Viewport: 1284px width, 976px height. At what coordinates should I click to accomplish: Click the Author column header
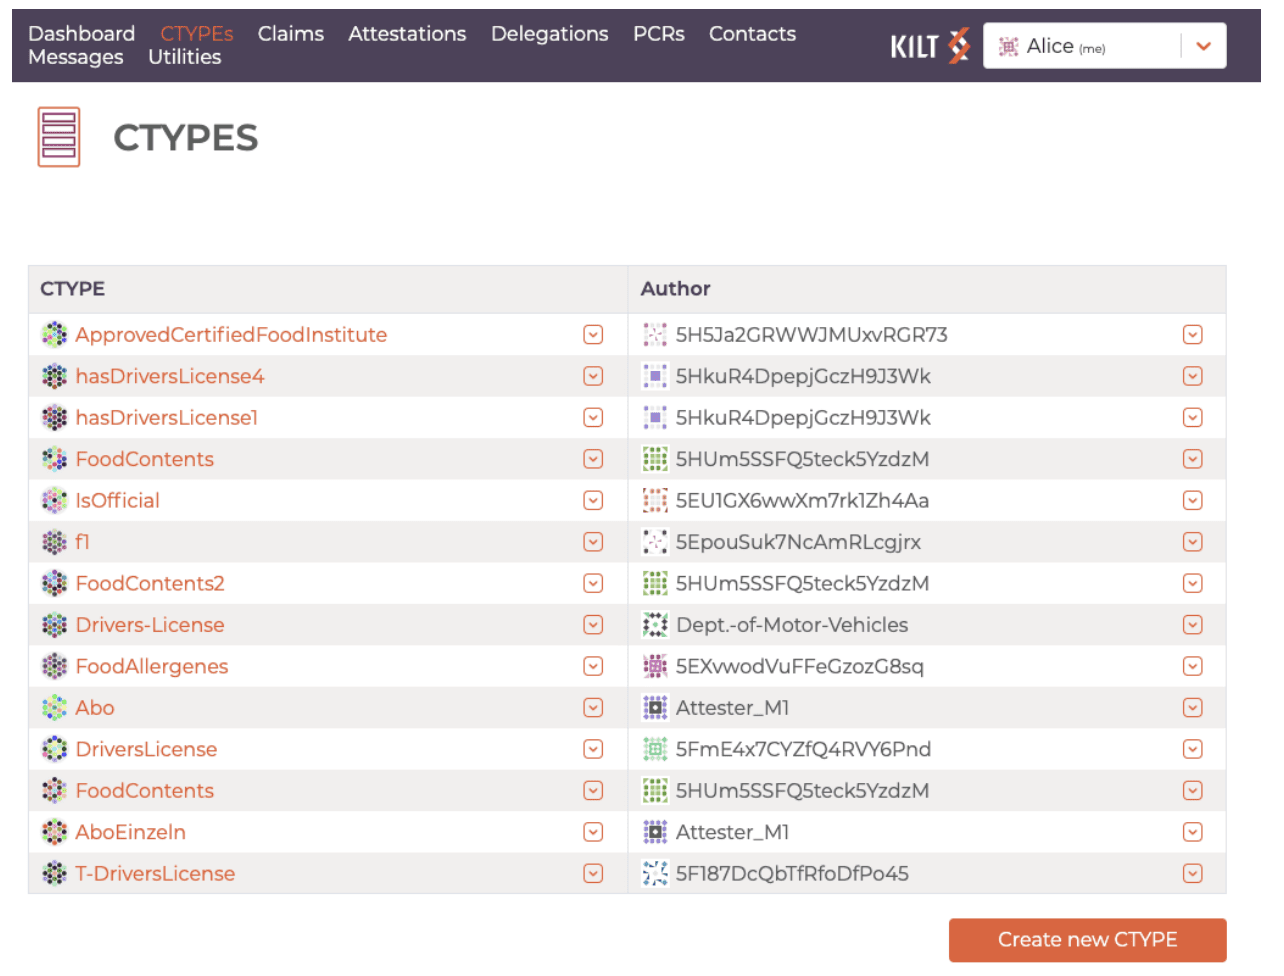675,289
